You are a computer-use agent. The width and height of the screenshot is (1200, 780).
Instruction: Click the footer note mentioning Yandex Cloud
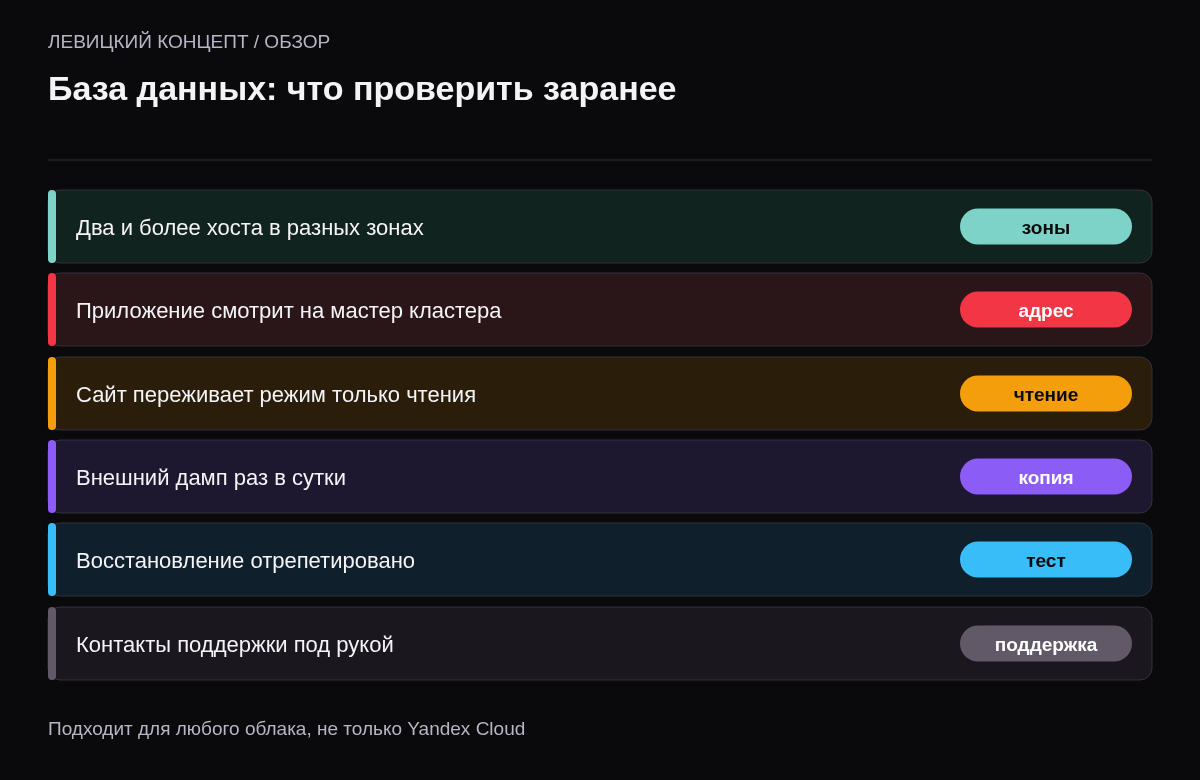coord(286,729)
